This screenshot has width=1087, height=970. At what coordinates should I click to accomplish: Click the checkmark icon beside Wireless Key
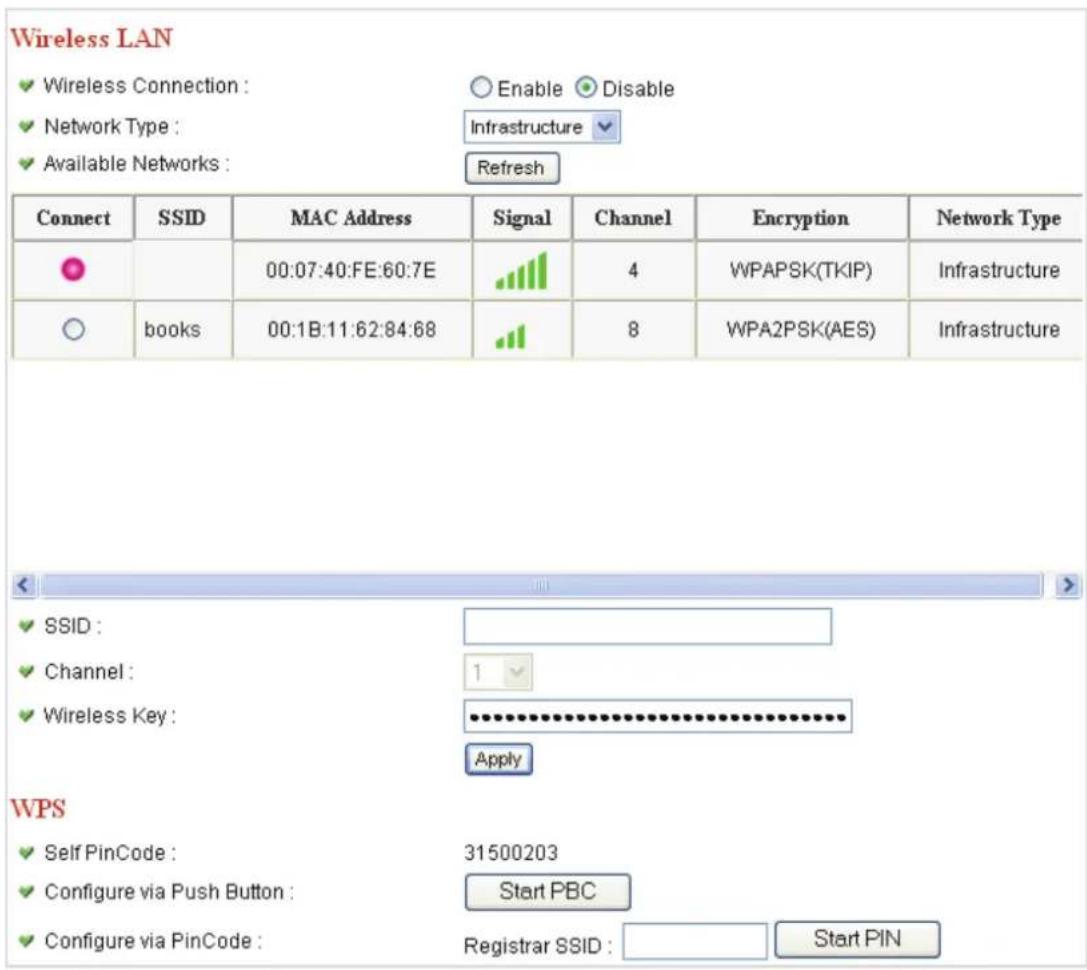point(26,716)
